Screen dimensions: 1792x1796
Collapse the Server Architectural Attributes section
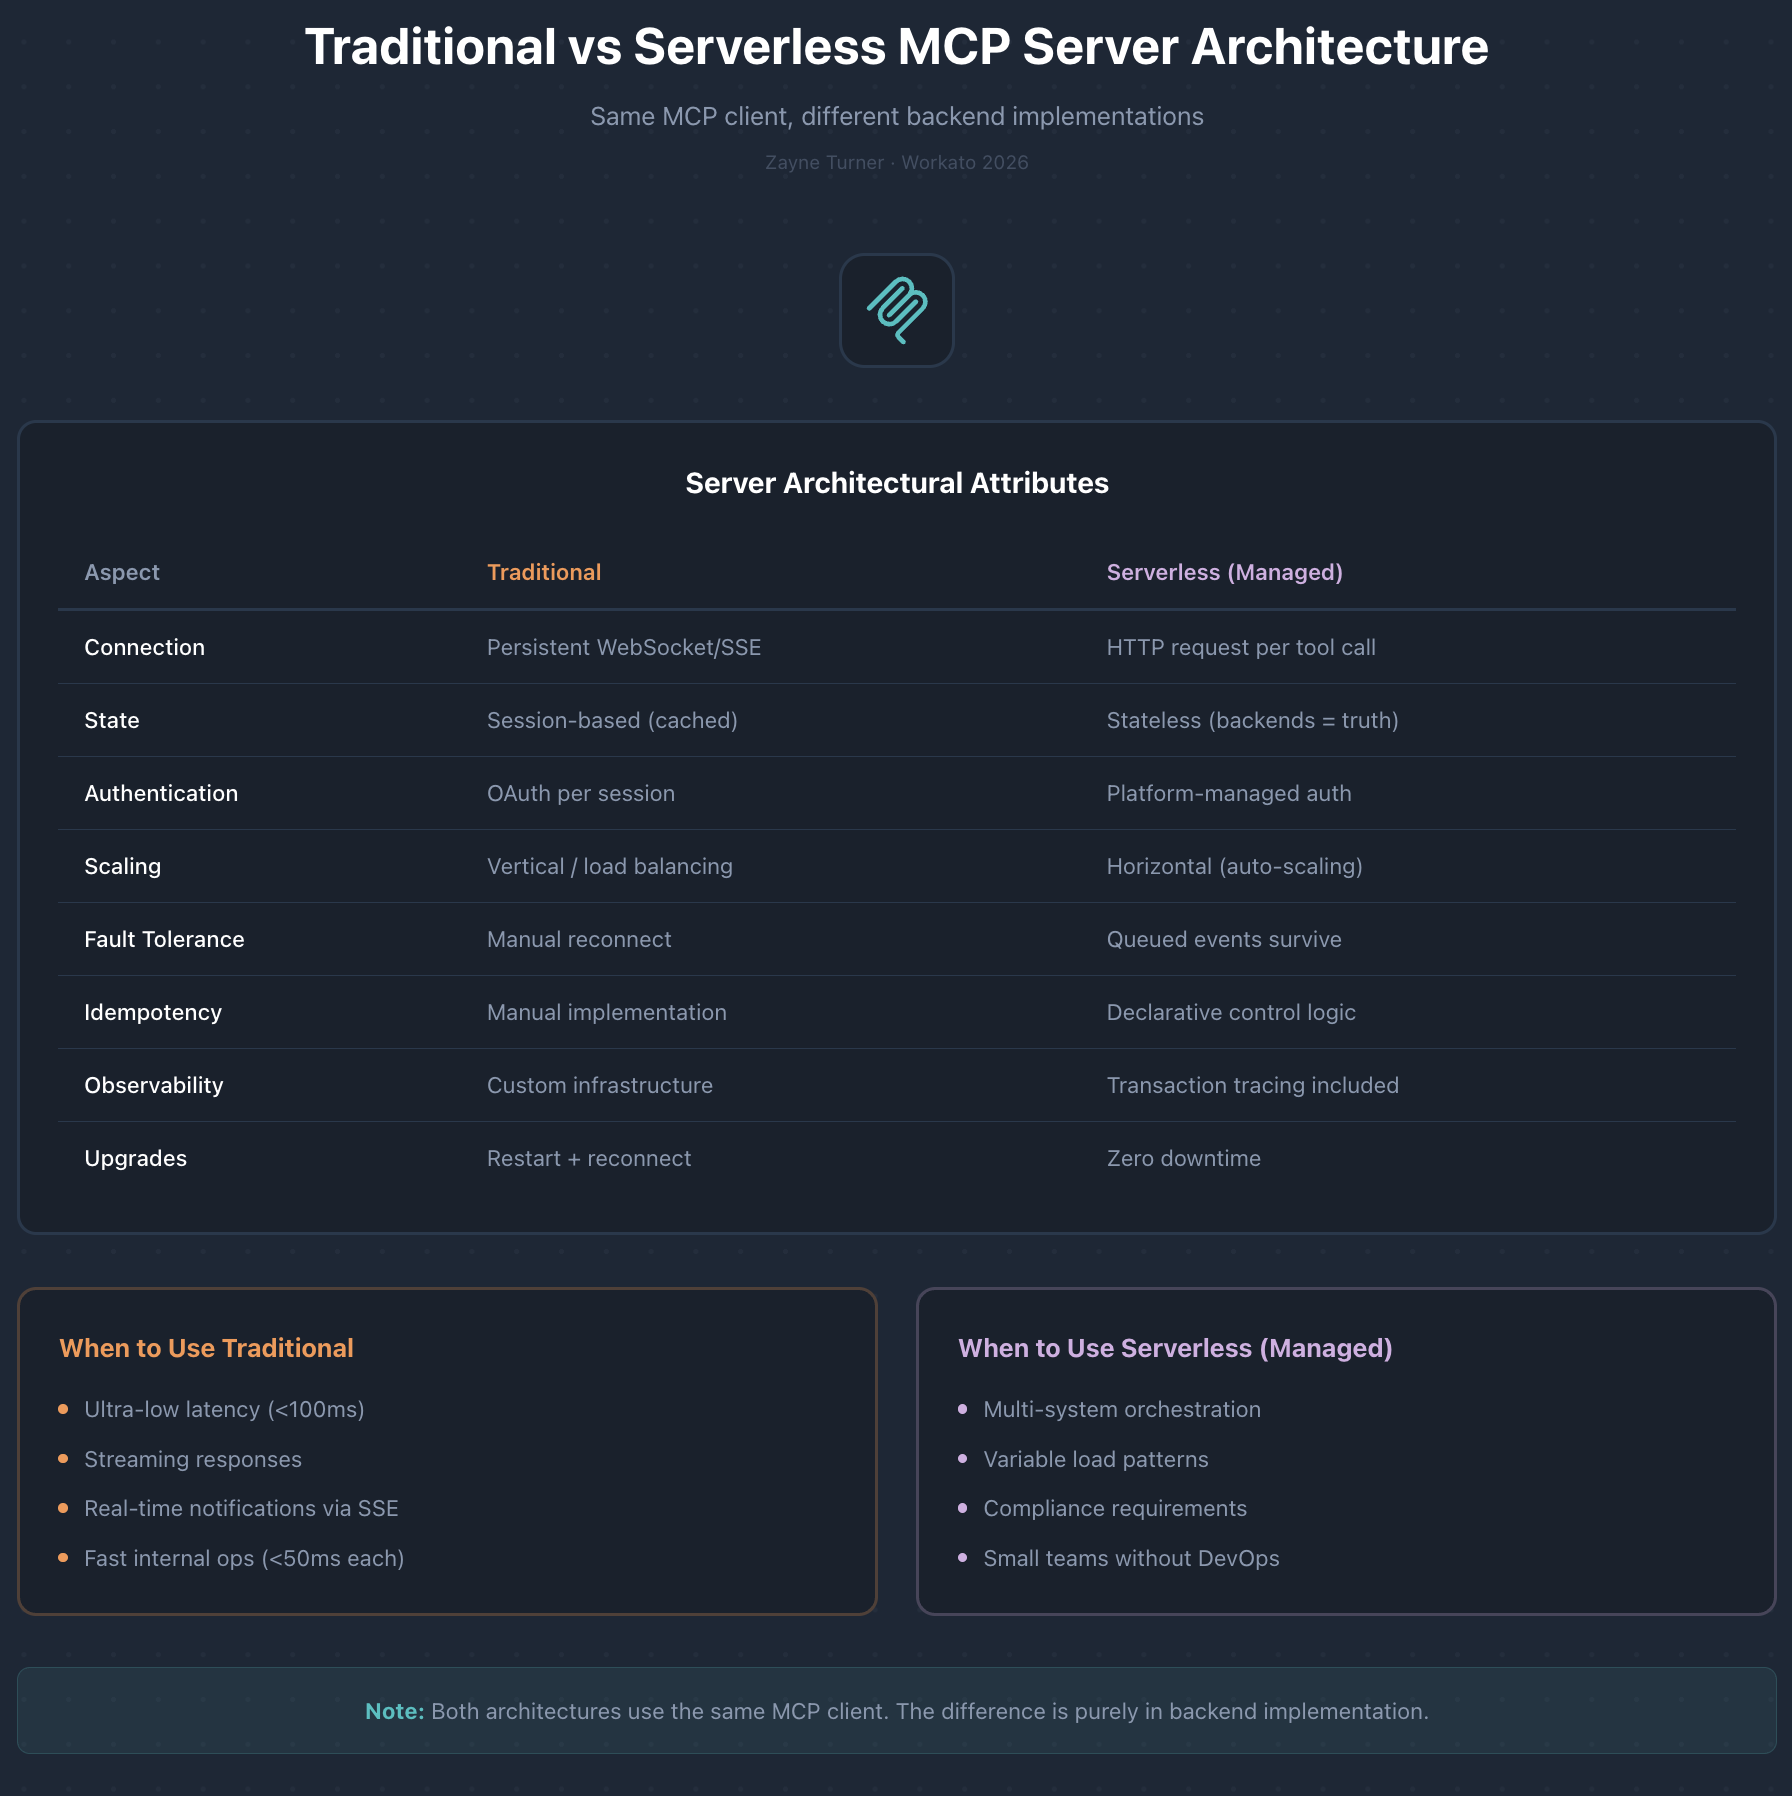coord(896,483)
